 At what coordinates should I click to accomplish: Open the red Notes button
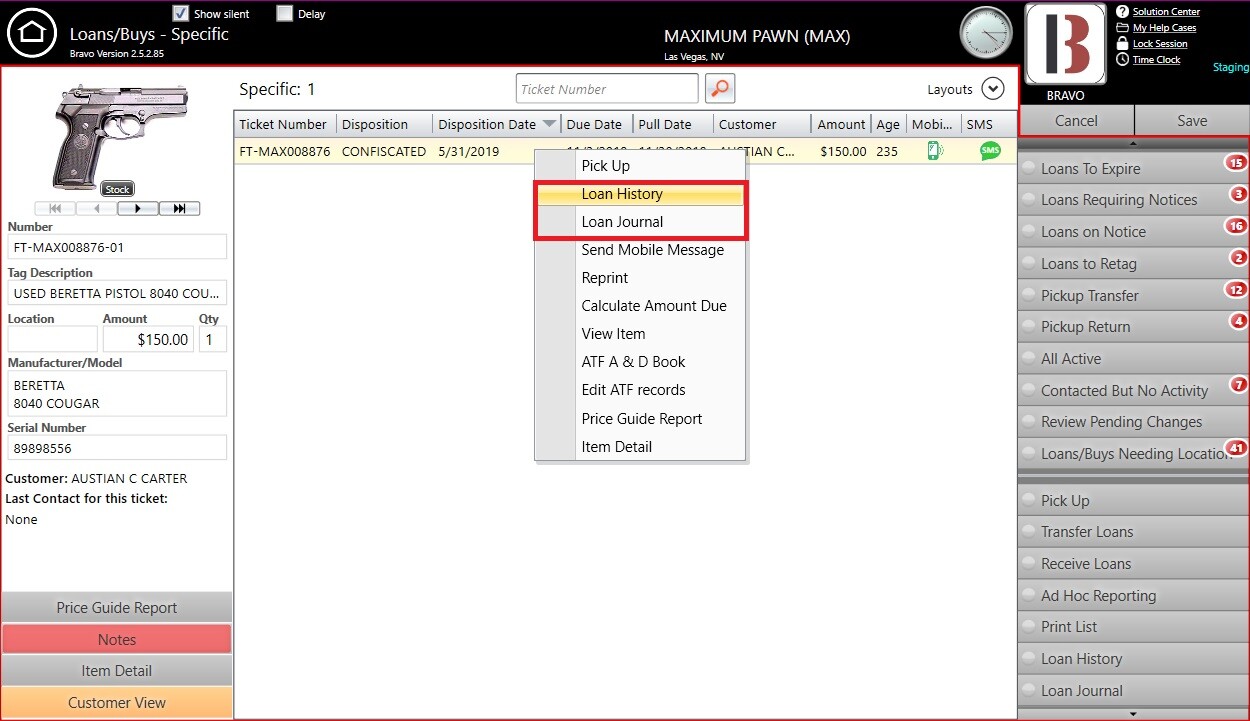tap(117, 640)
